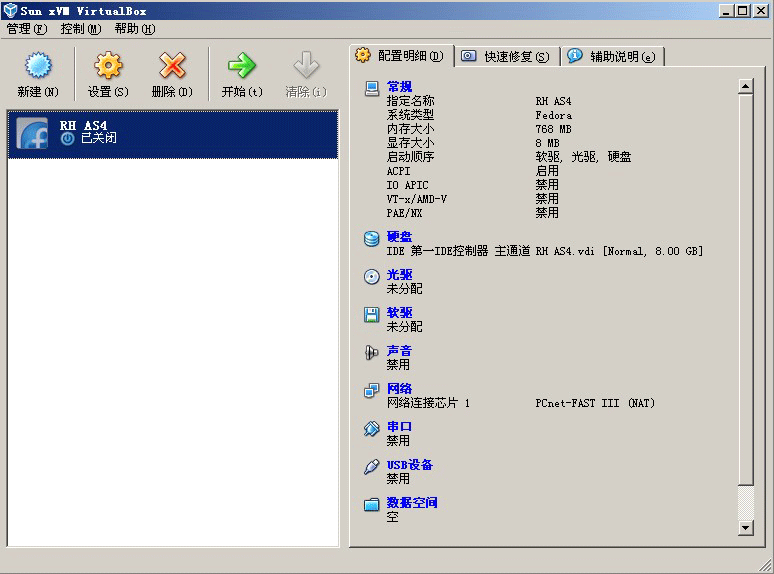Click the 数据空间 shared folder icon

pos(371,504)
